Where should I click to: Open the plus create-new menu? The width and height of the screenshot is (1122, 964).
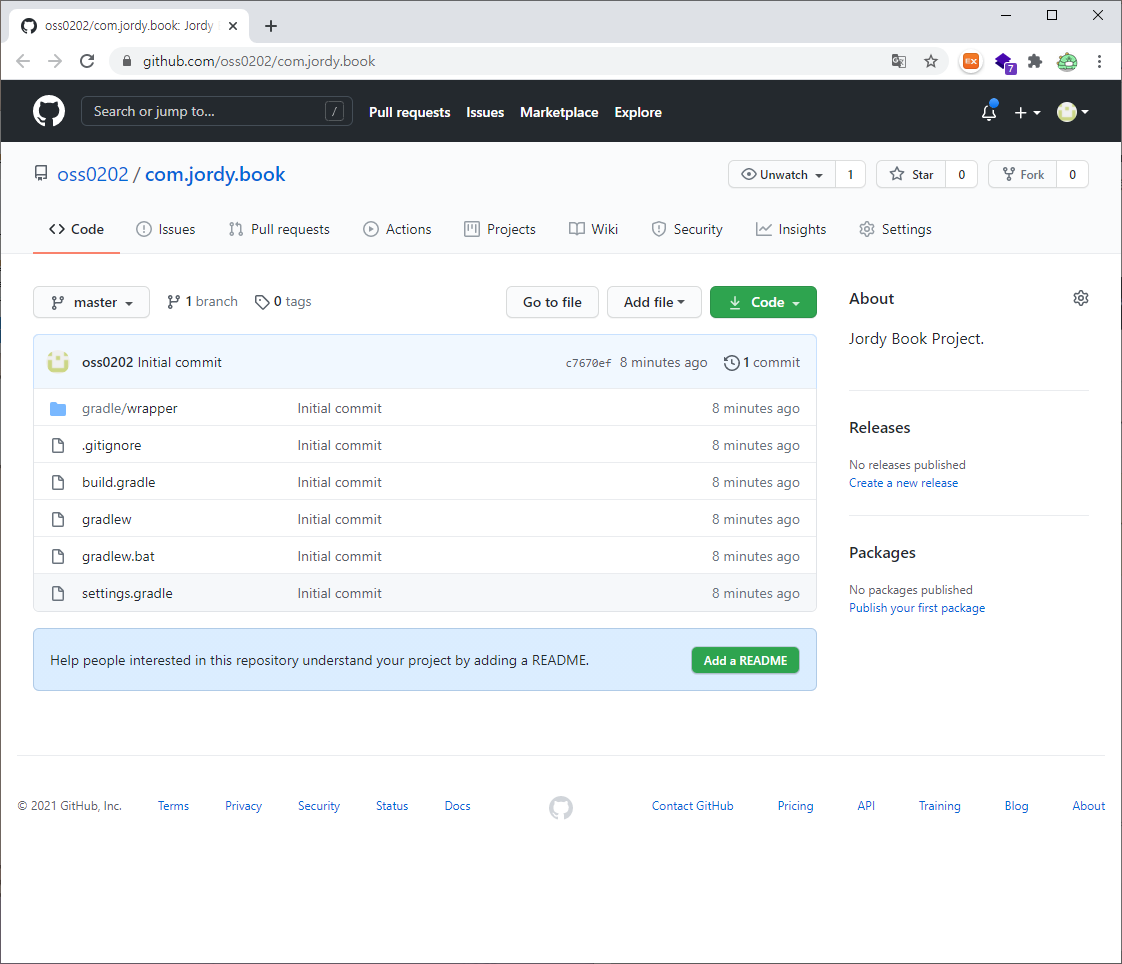click(x=1027, y=112)
